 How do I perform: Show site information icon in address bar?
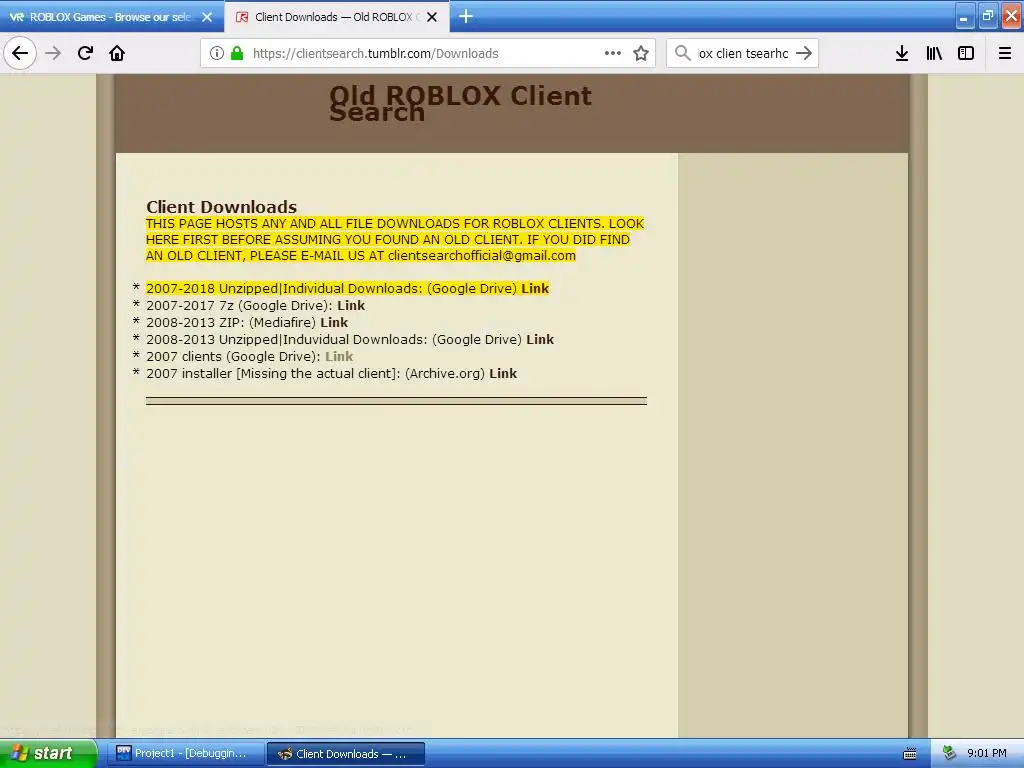(217, 54)
